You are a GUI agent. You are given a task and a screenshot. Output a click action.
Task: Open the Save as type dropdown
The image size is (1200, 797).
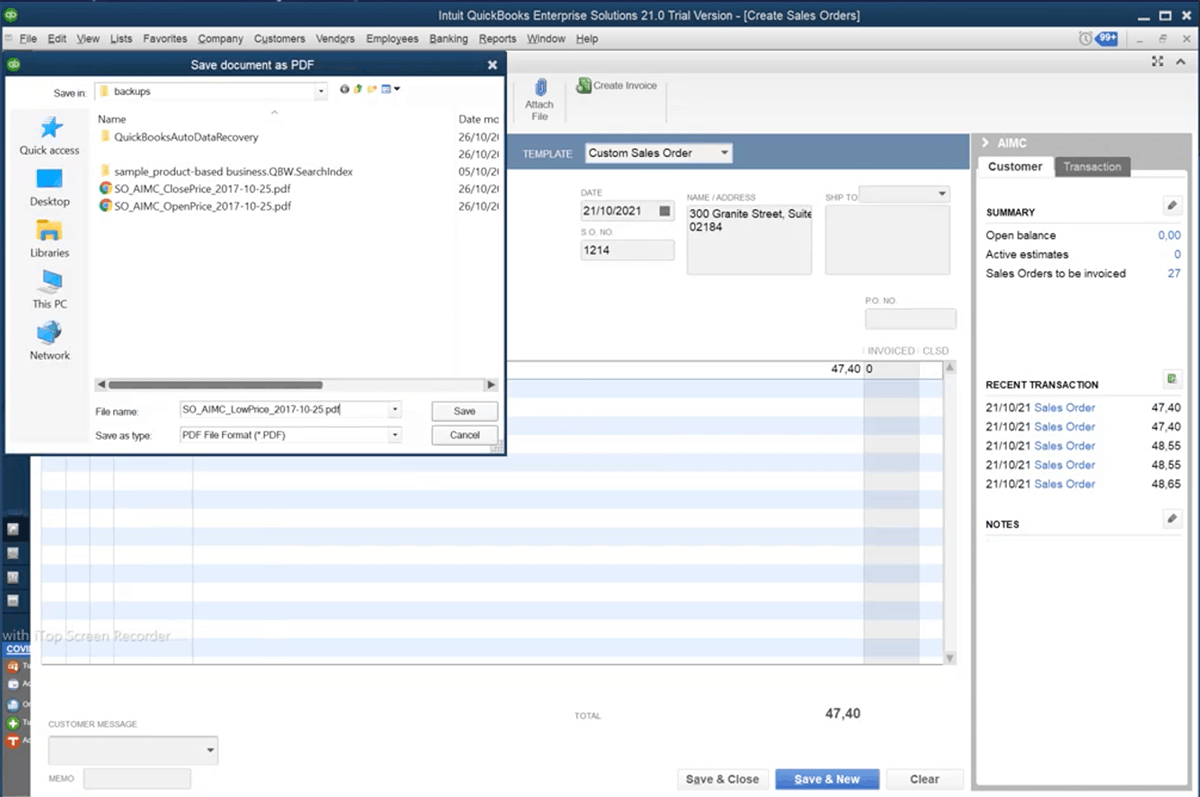click(395, 435)
